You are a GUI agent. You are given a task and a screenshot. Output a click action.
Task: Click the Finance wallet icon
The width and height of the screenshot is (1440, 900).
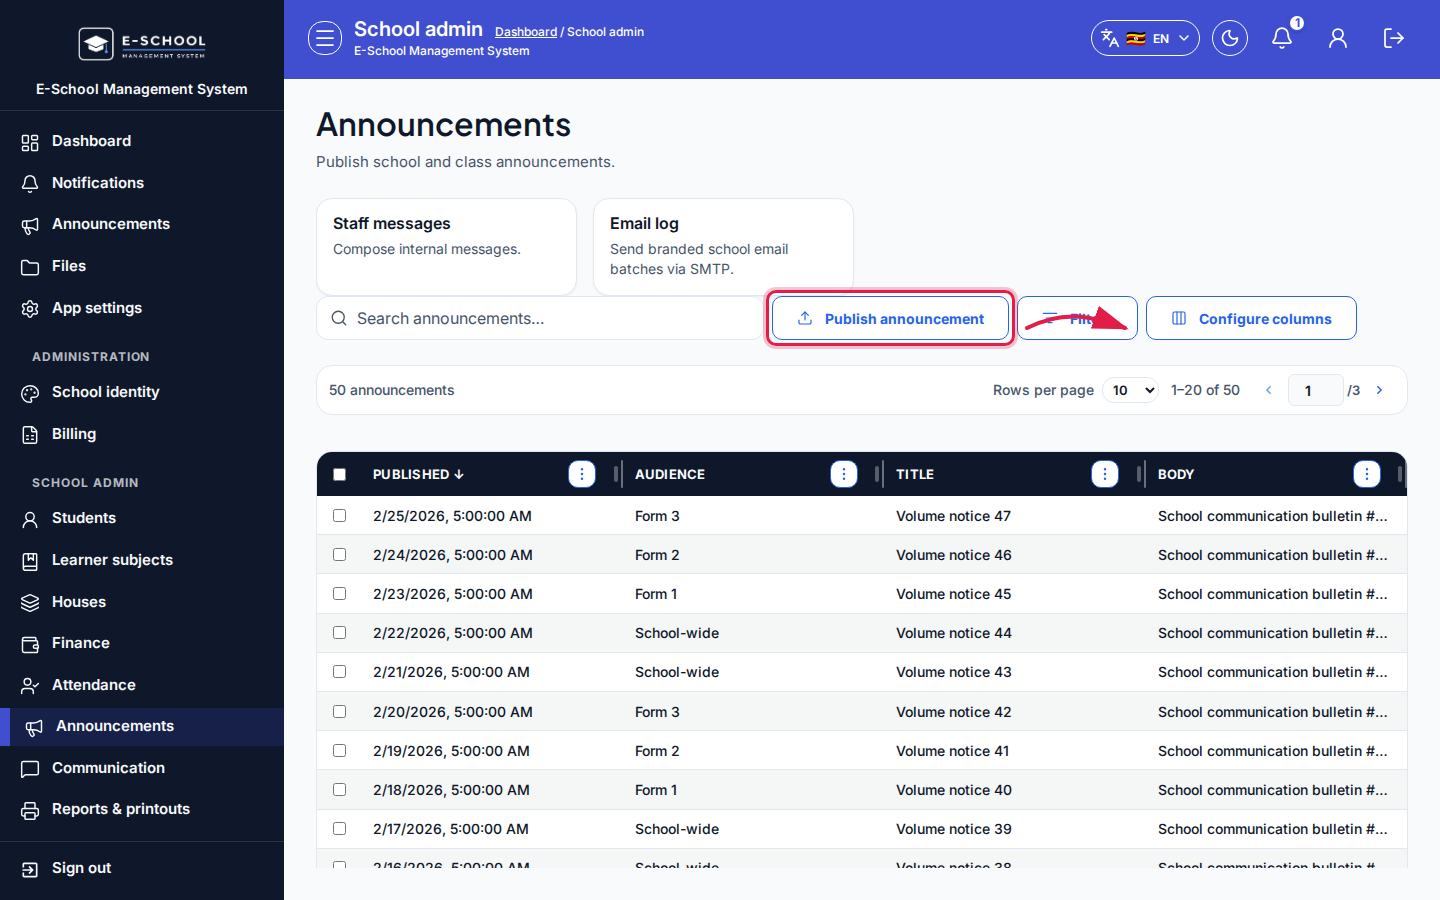click(x=30, y=644)
